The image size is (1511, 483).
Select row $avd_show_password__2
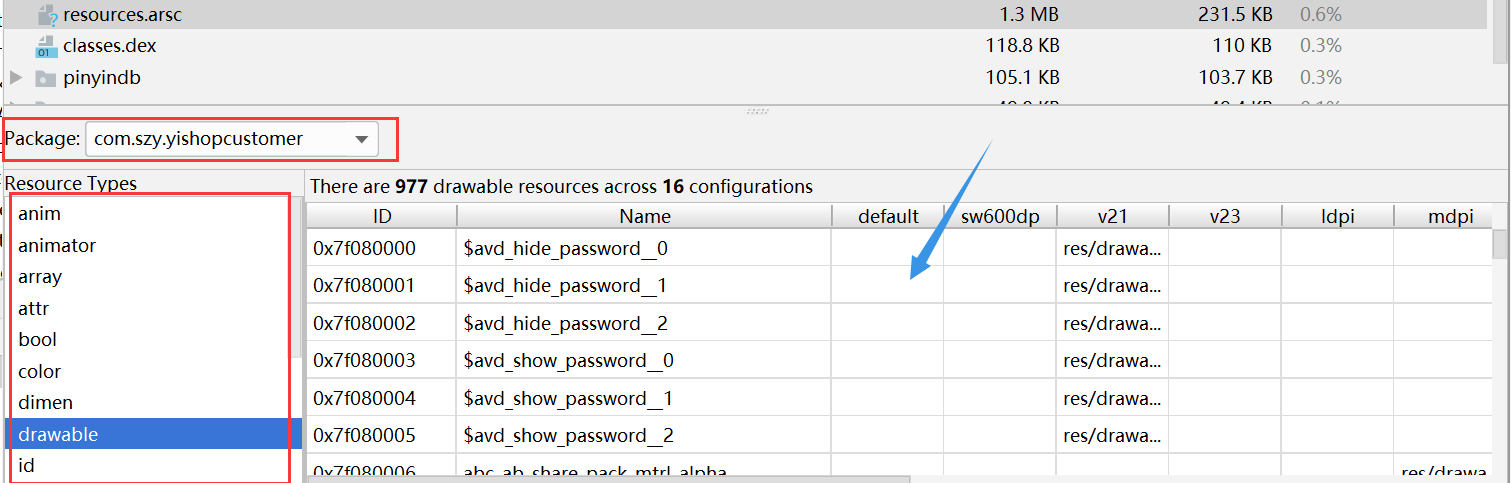[x=899, y=435]
